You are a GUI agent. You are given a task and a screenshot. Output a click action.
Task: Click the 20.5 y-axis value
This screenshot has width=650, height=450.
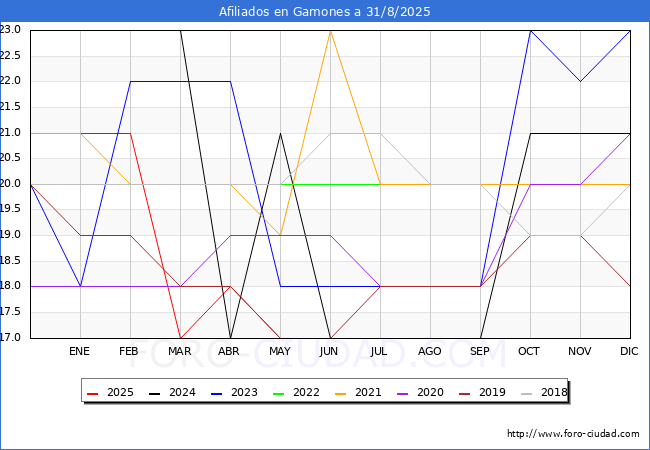(10, 158)
